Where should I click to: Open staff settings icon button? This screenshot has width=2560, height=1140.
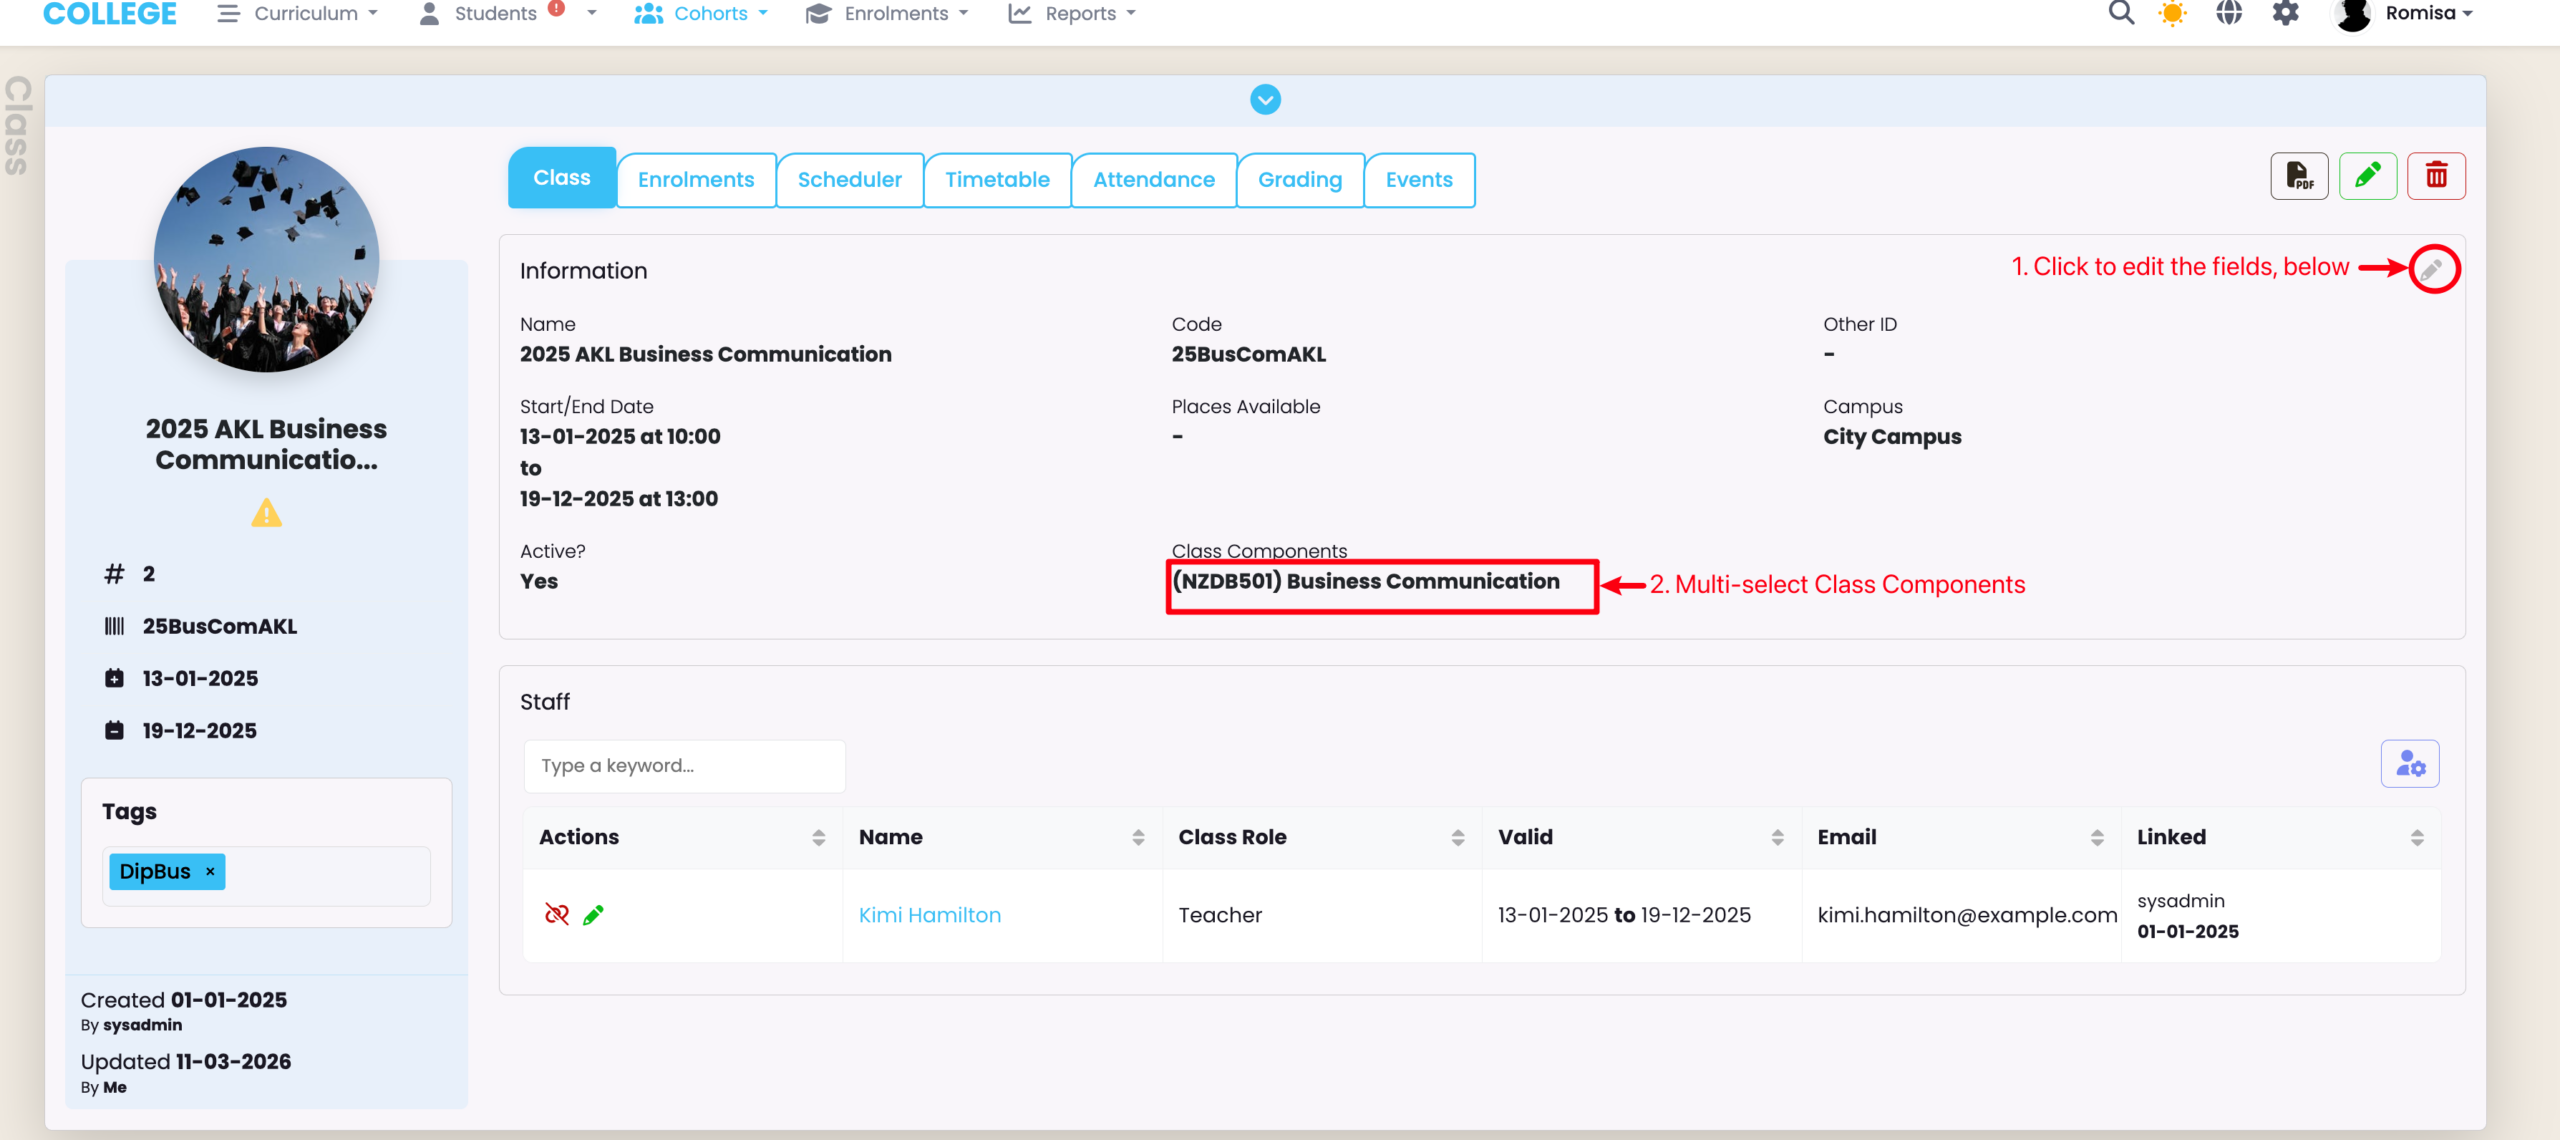pyautogui.click(x=2410, y=765)
